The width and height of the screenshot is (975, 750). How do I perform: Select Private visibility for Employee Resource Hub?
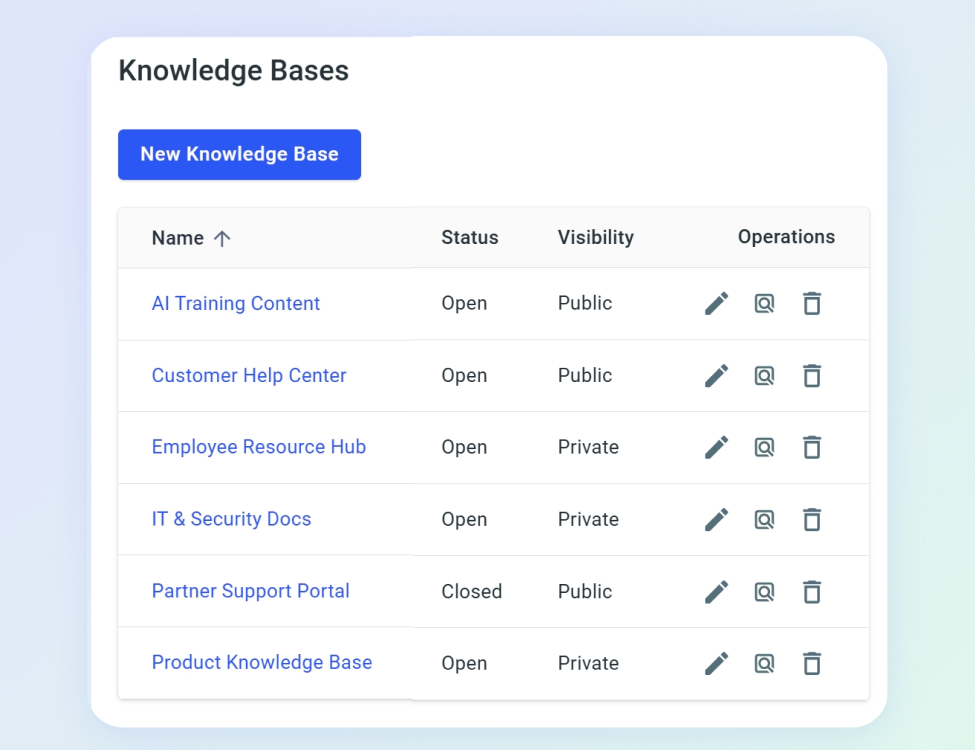588,447
